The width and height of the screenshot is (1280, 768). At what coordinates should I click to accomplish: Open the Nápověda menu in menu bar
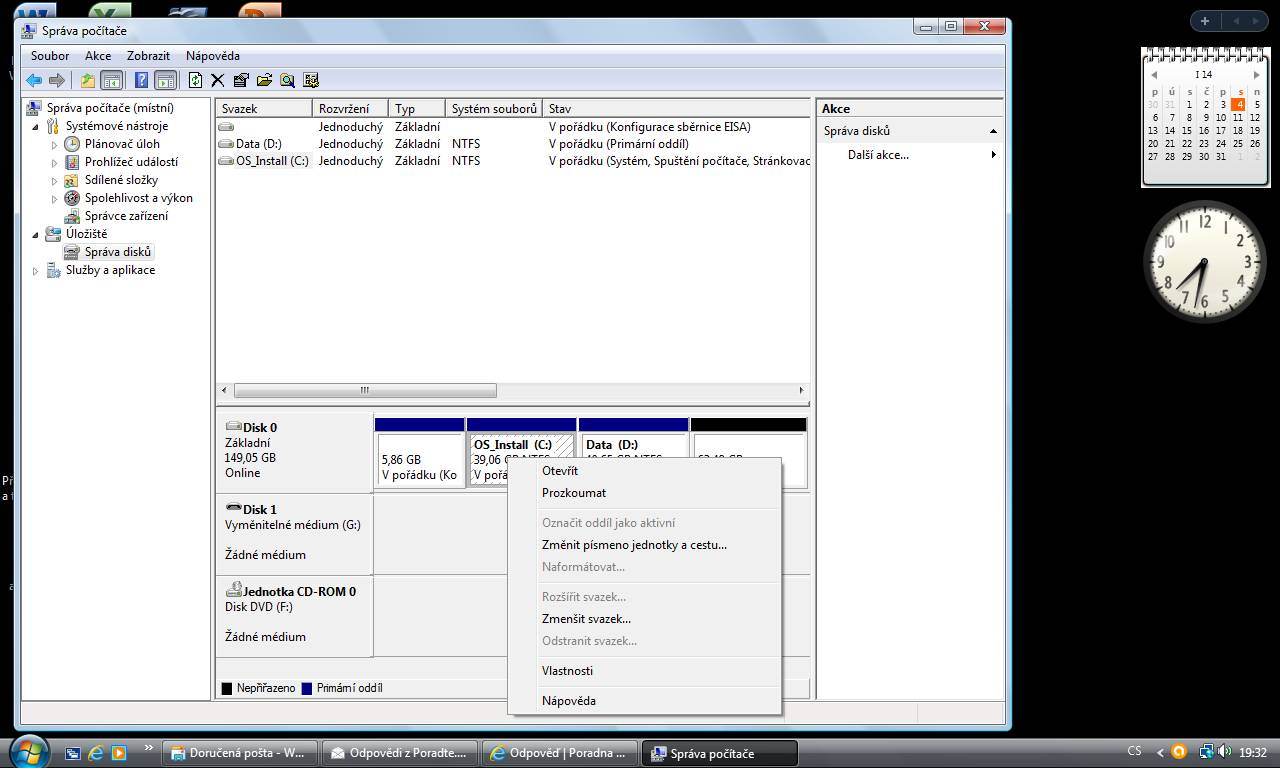(213, 56)
